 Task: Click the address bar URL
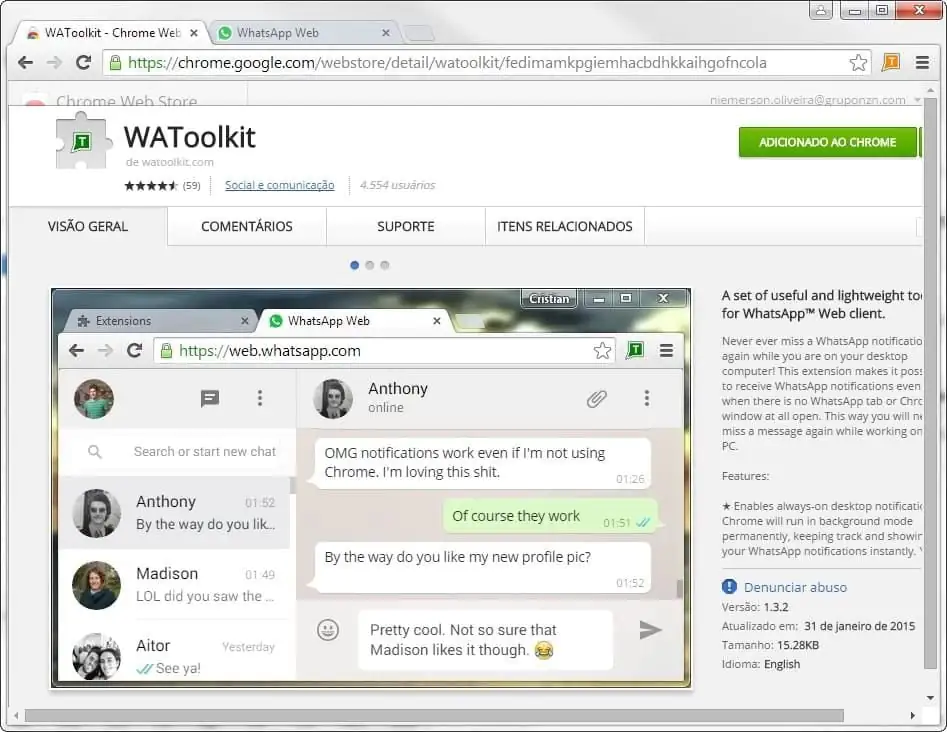tap(447, 63)
